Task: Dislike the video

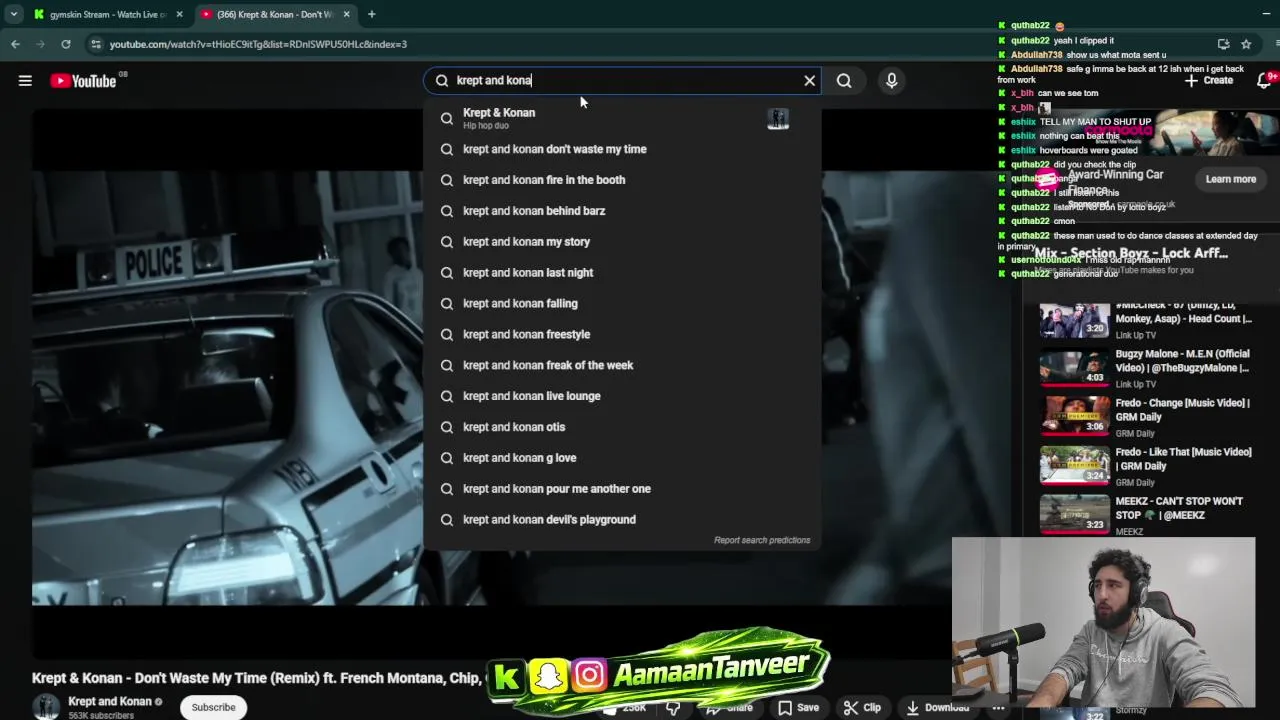Action: coord(673,707)
